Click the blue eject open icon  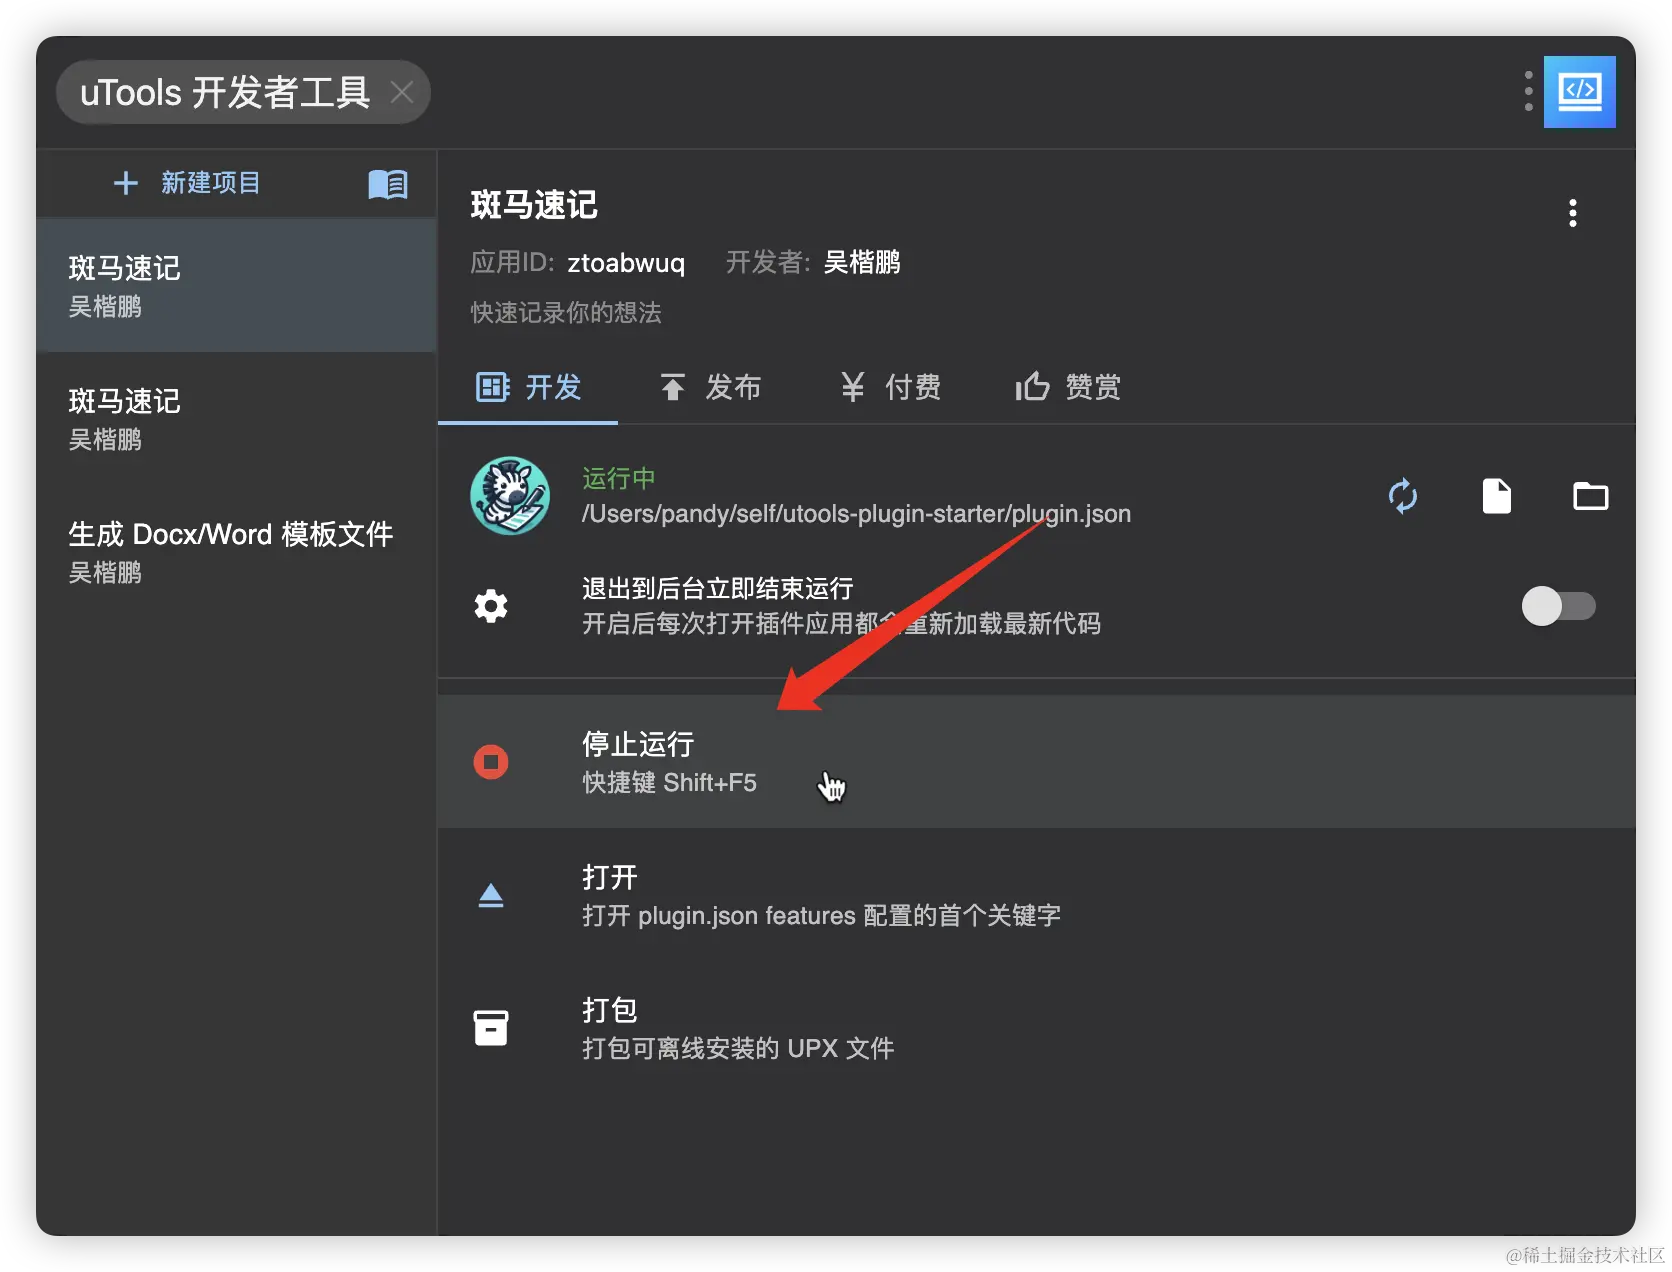[491, 895]
